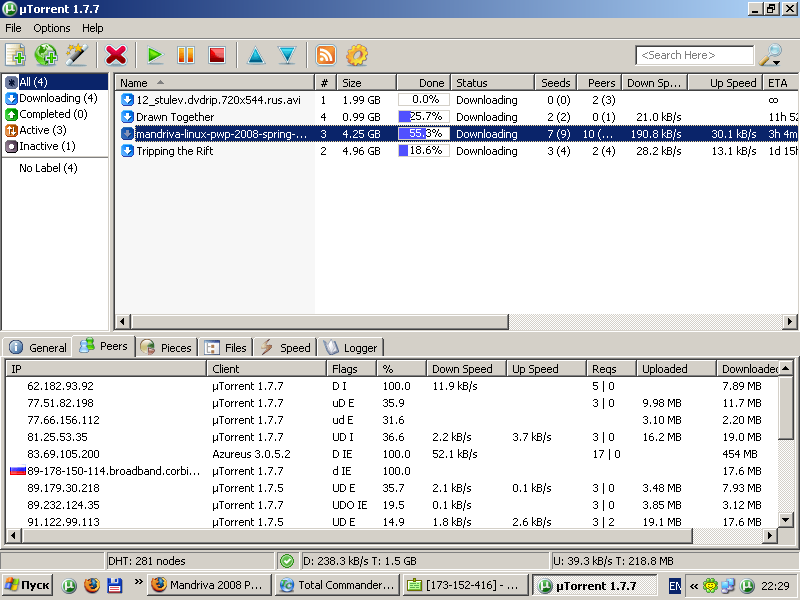The width and height of the screenshot is (800, 600).
Task: Sort torrents by Size column
Action: point(366,83)
